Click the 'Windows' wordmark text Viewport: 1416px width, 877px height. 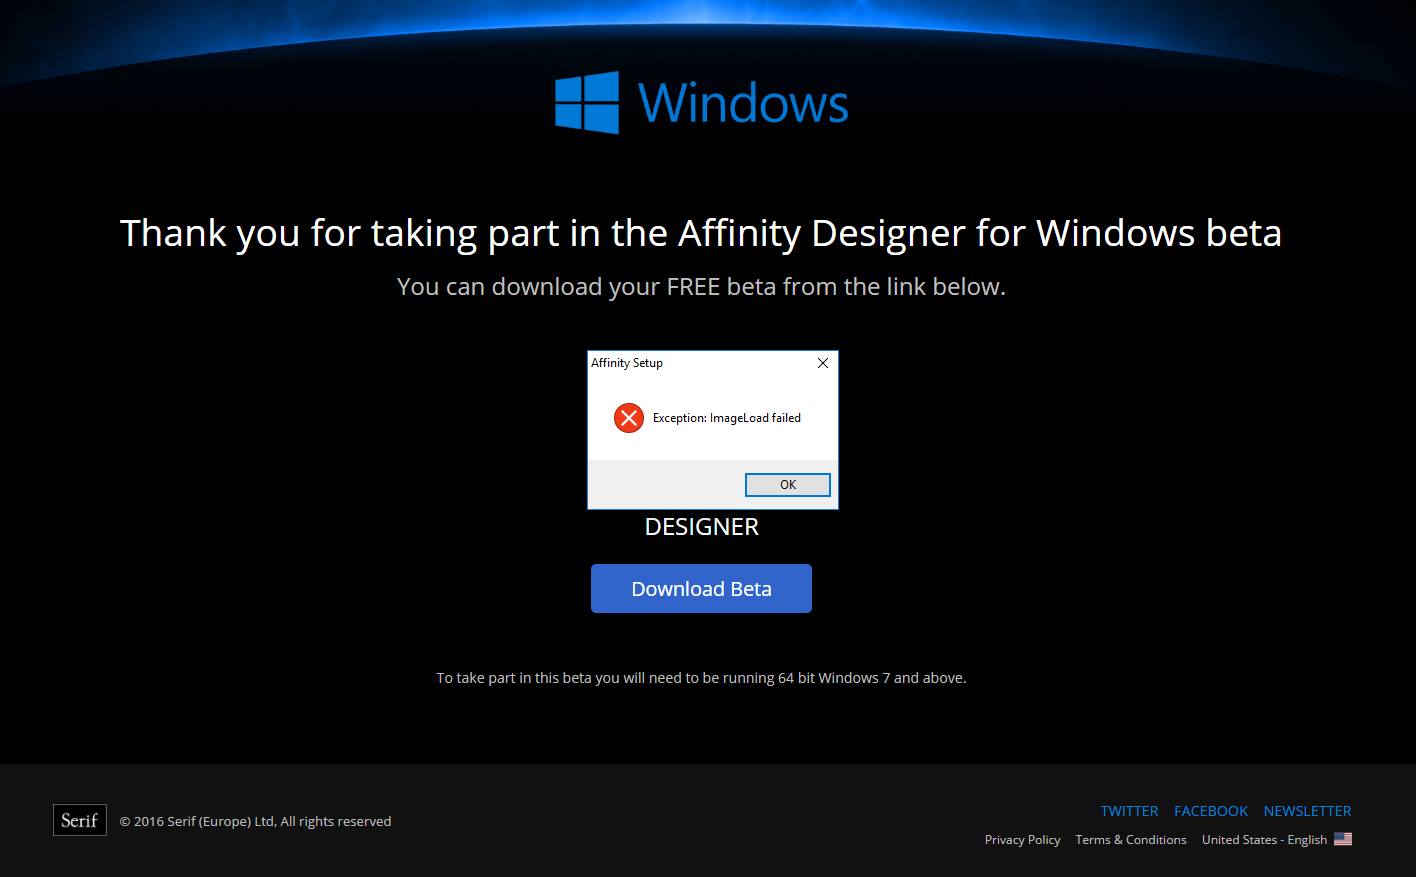point(743,102)
